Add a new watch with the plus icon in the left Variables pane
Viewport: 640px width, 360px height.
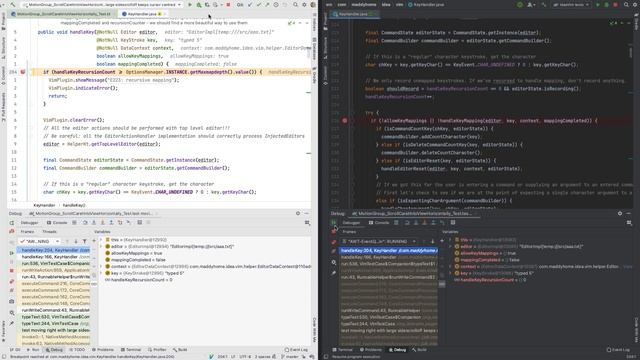pyautogui.click(x=94, y=241)
